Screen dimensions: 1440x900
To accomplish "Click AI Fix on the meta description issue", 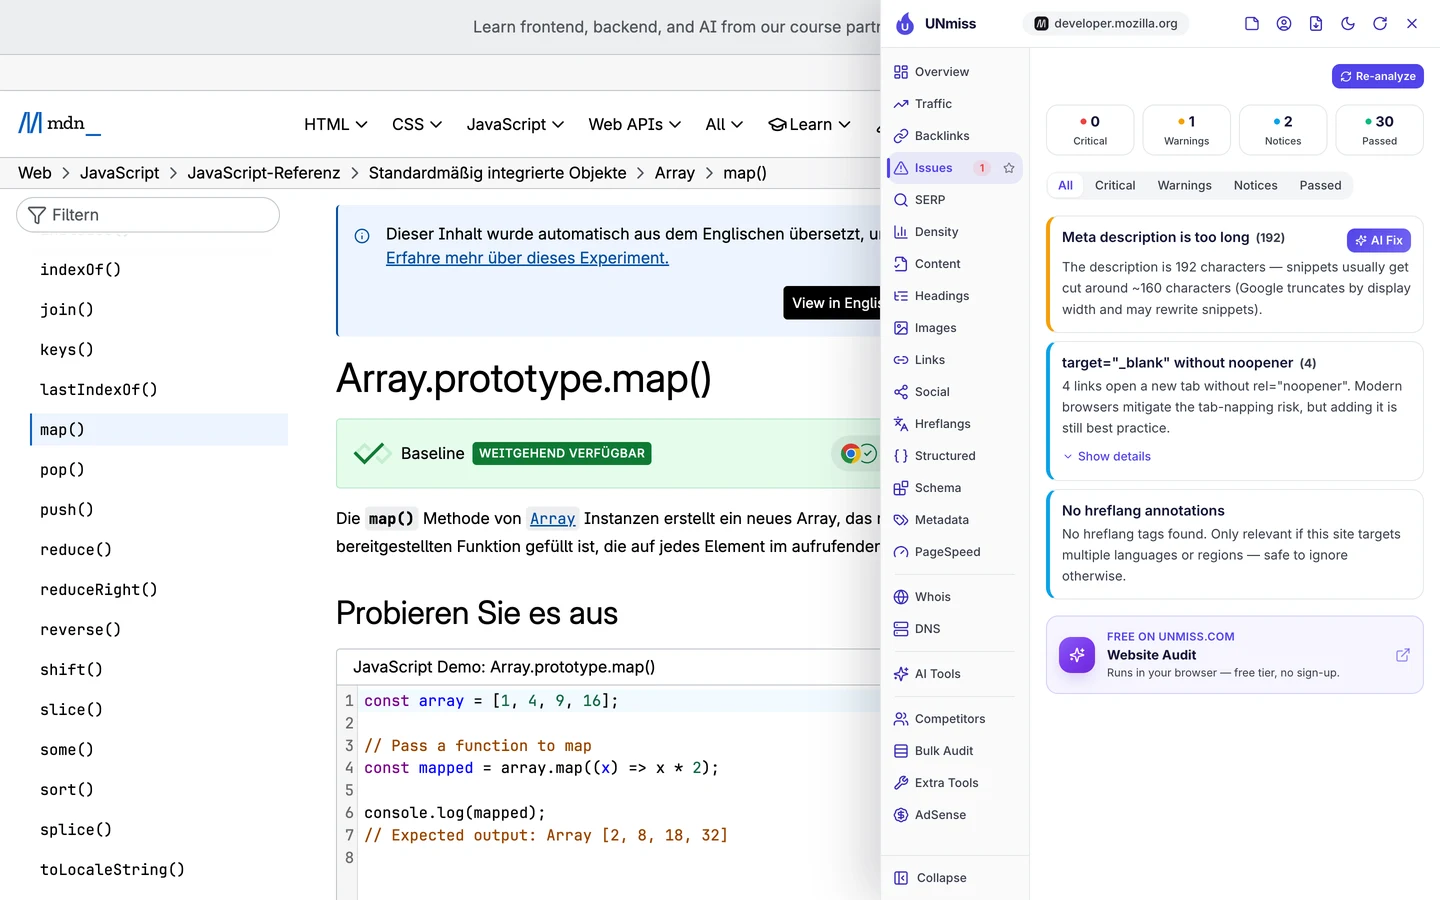I will coord(1379,240).
